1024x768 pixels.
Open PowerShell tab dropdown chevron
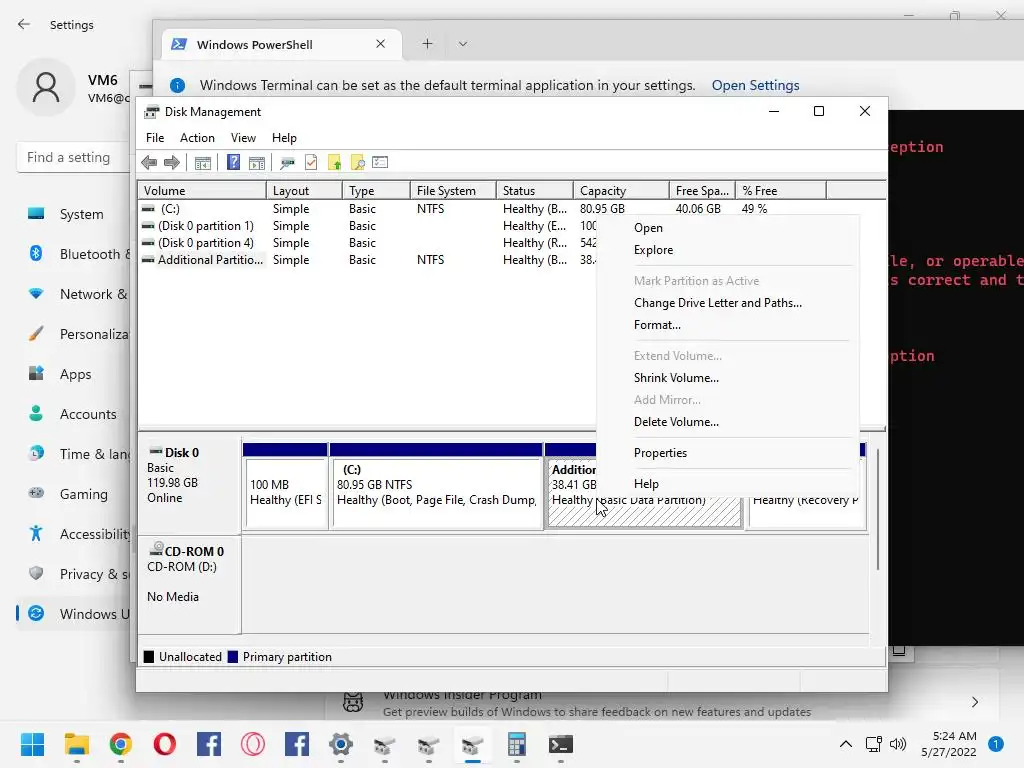(x=462, y=44)
